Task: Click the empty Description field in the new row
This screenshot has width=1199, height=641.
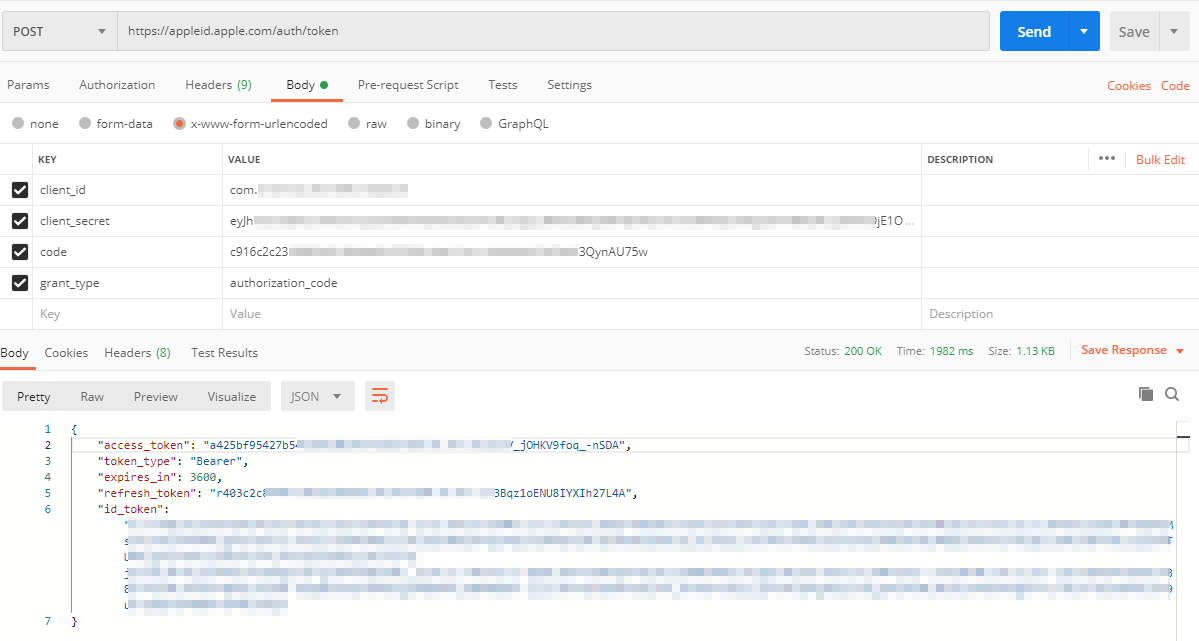Action: click(x=1060, y=314)
